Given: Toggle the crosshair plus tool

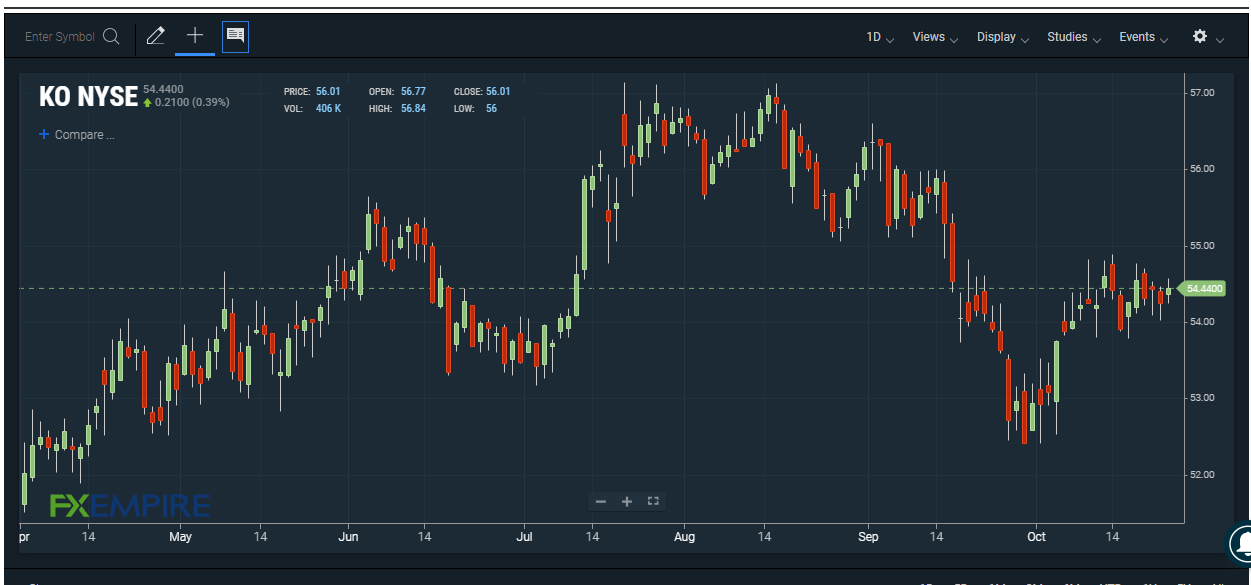Looking at the screenshot, I should (x=195, y=36).
